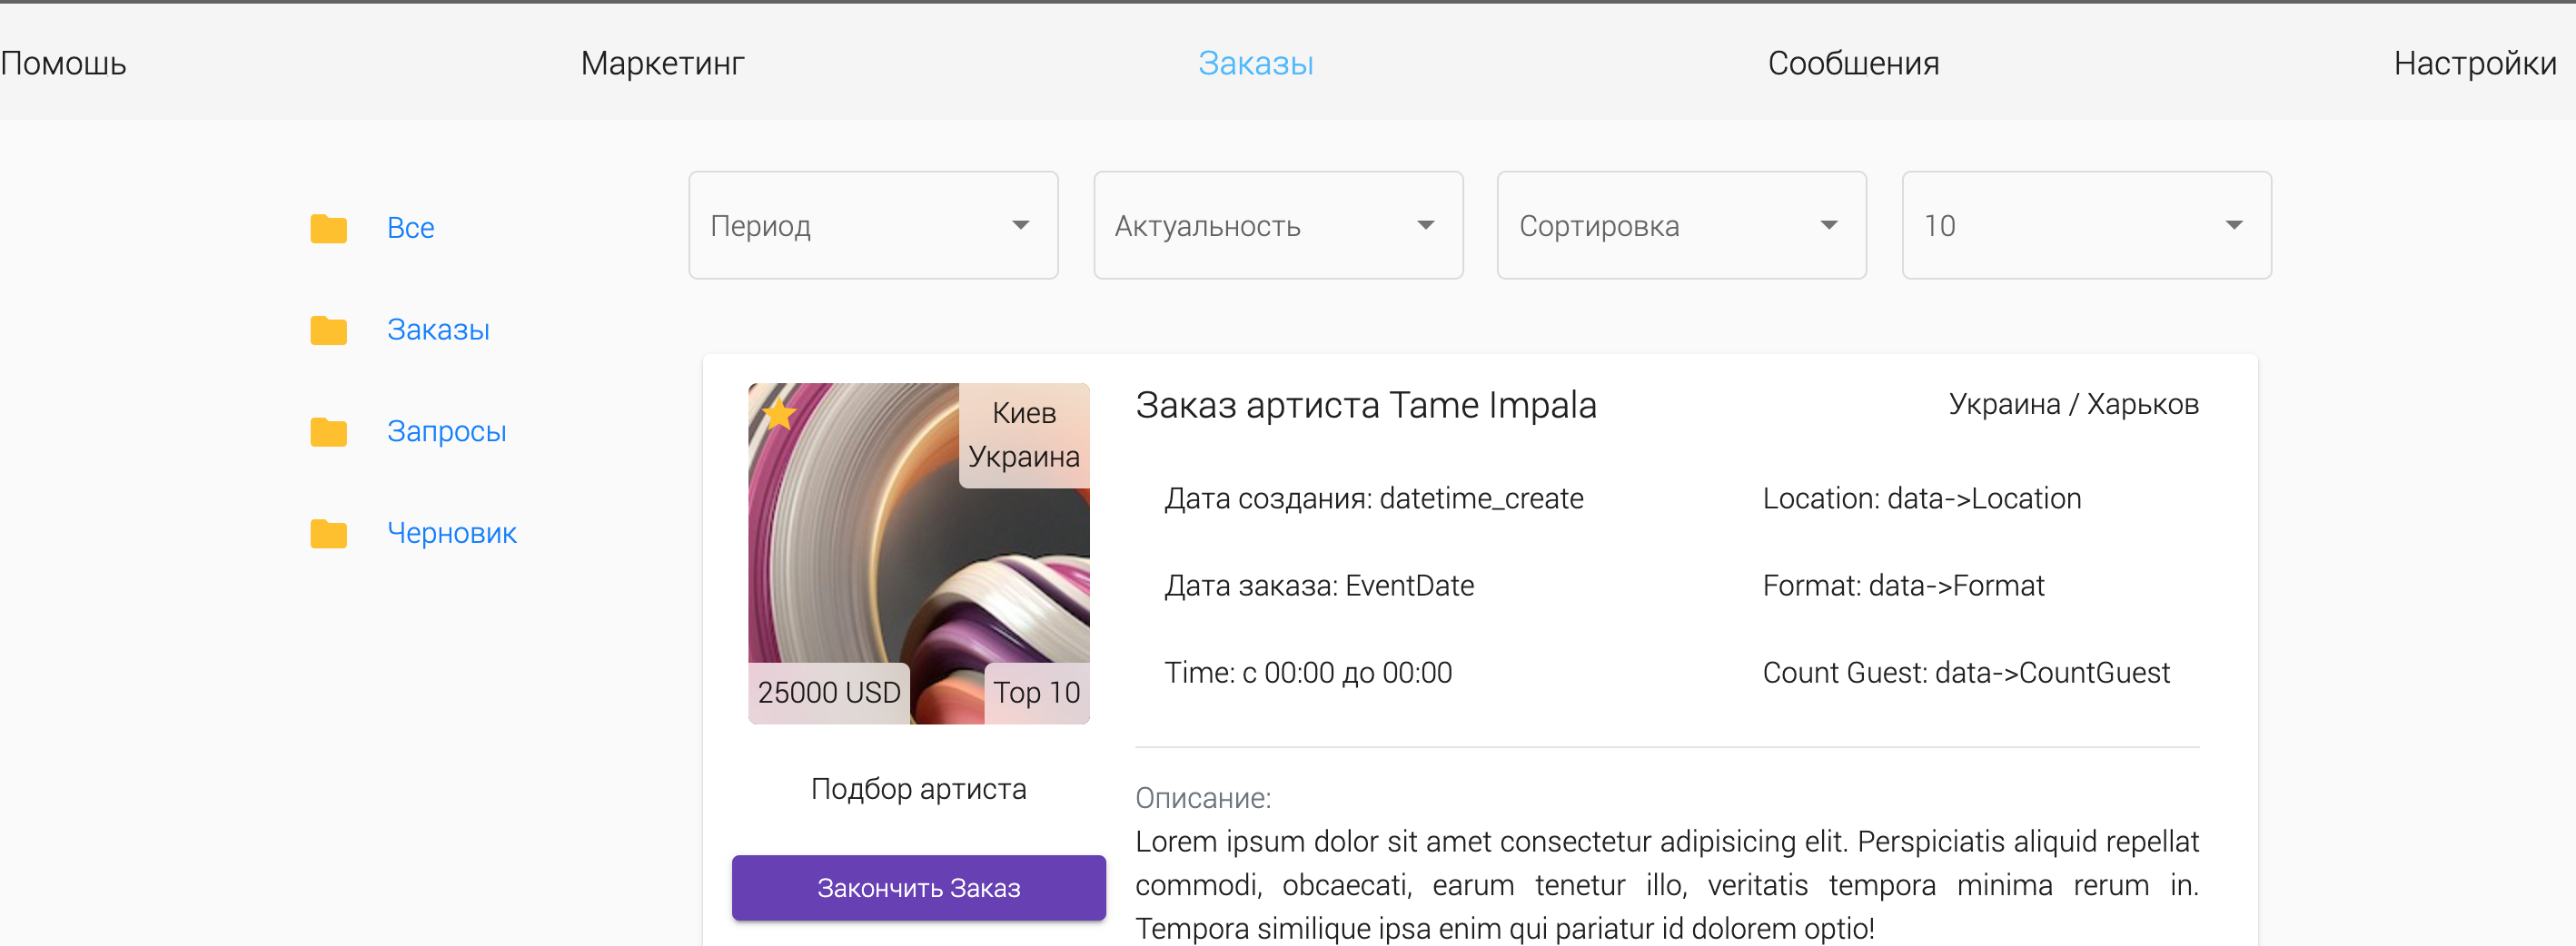Click the folder icon next to Все
This screenshot has width=2576, height=946.
[x=327, y=228]
